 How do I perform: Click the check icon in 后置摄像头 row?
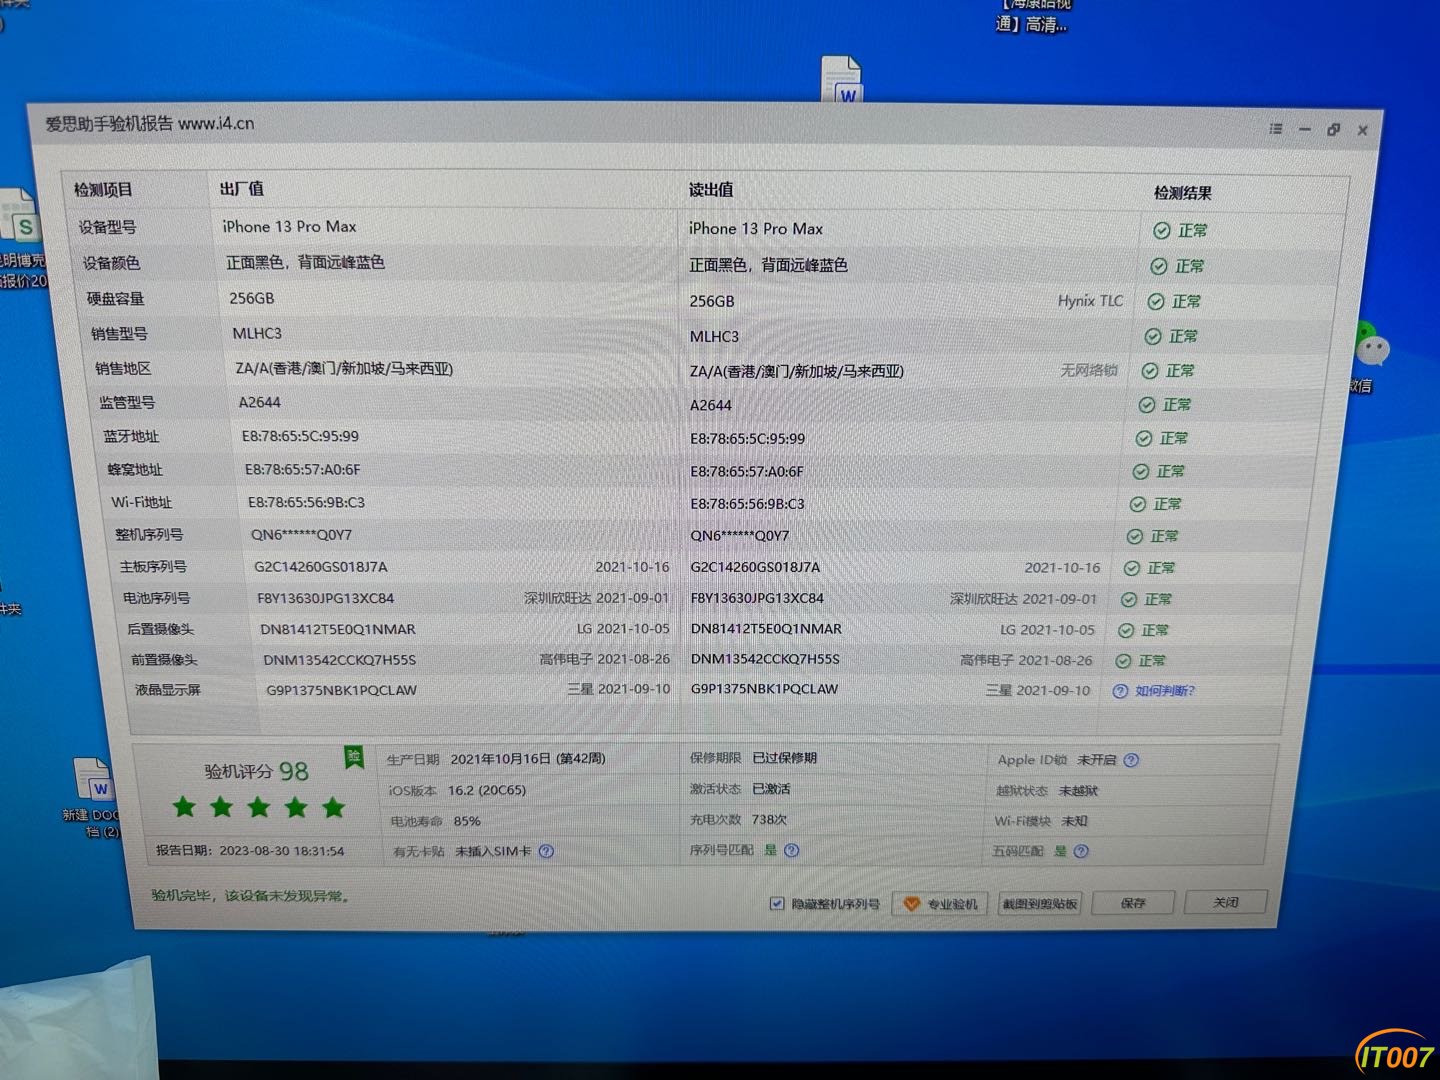point(1125,631)
